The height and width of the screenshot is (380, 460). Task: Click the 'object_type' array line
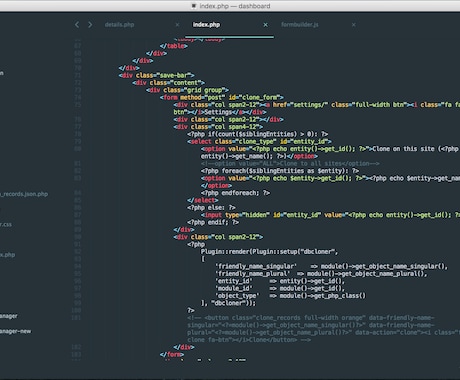coord(290,296)
